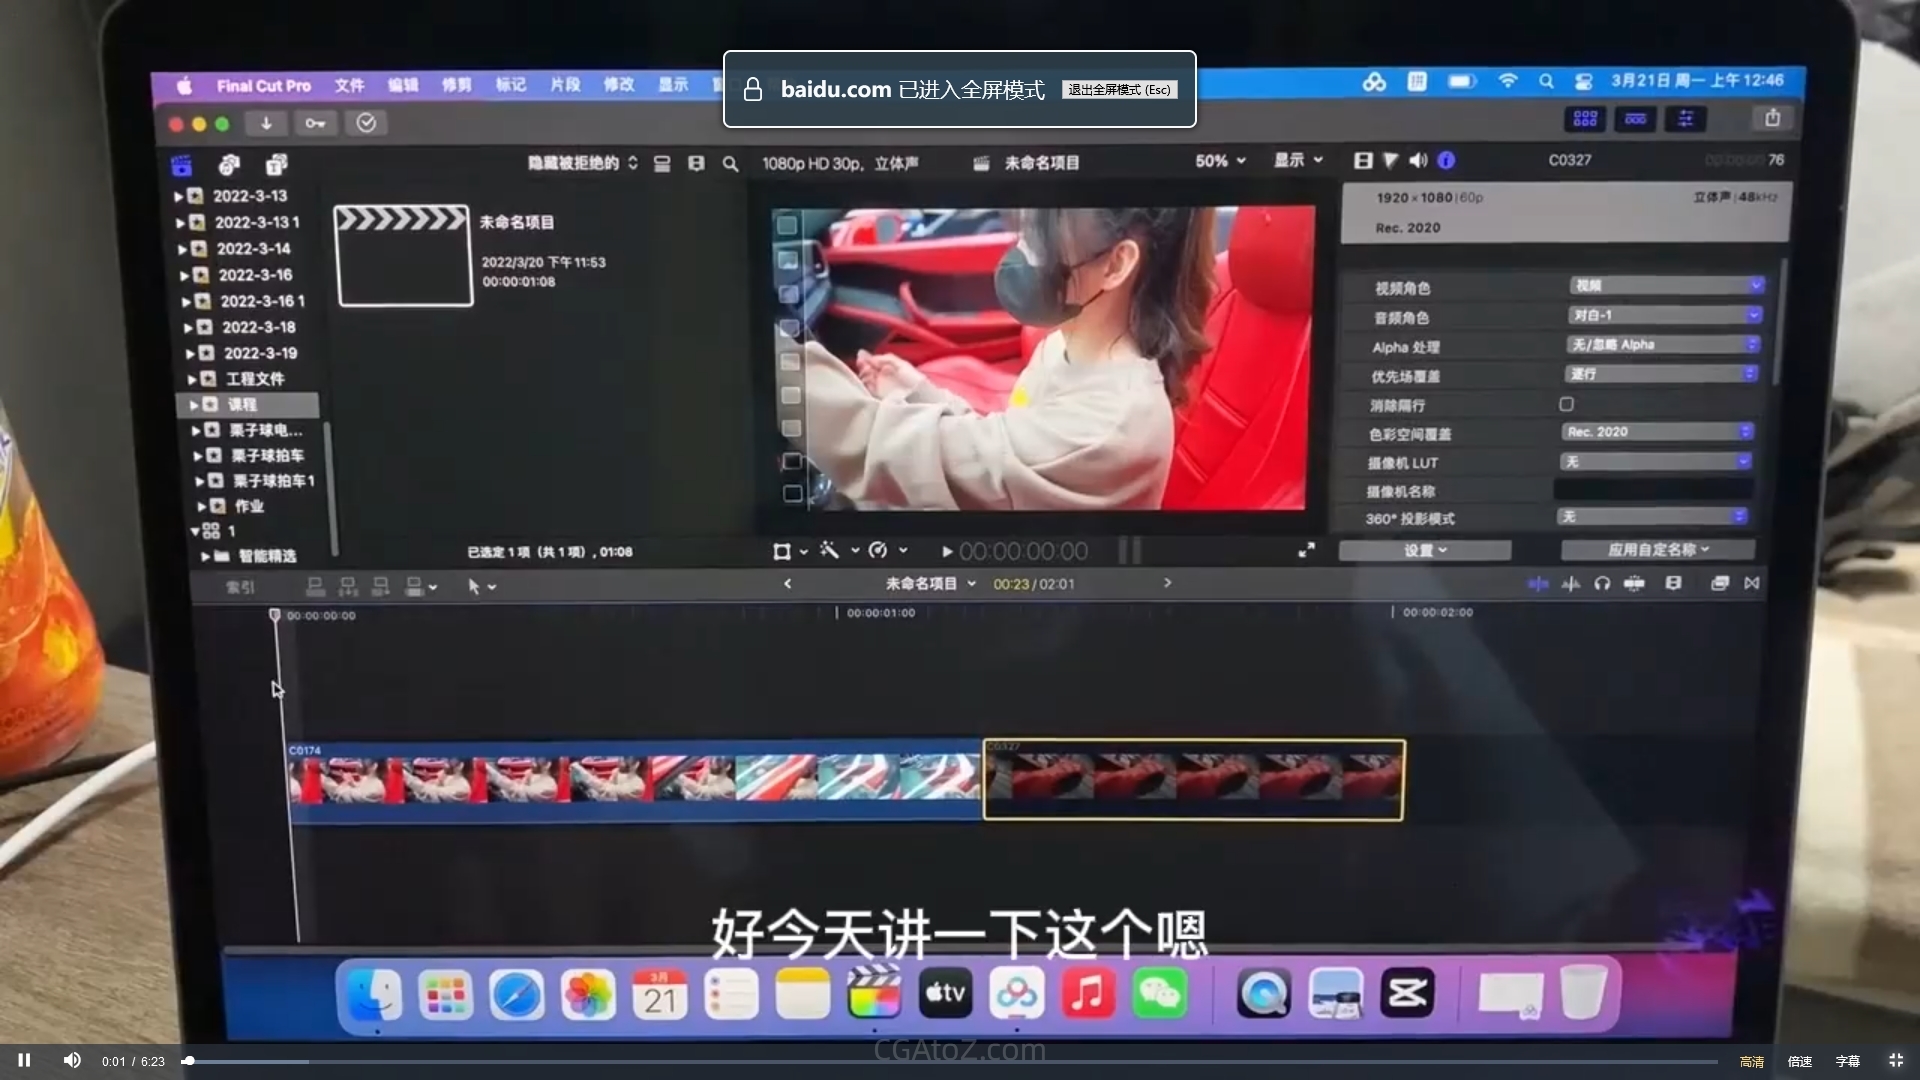This screenshot has height=1080, width=1920.
Task: Click the import media arrow icon
Action: click(x=266, y=123)
